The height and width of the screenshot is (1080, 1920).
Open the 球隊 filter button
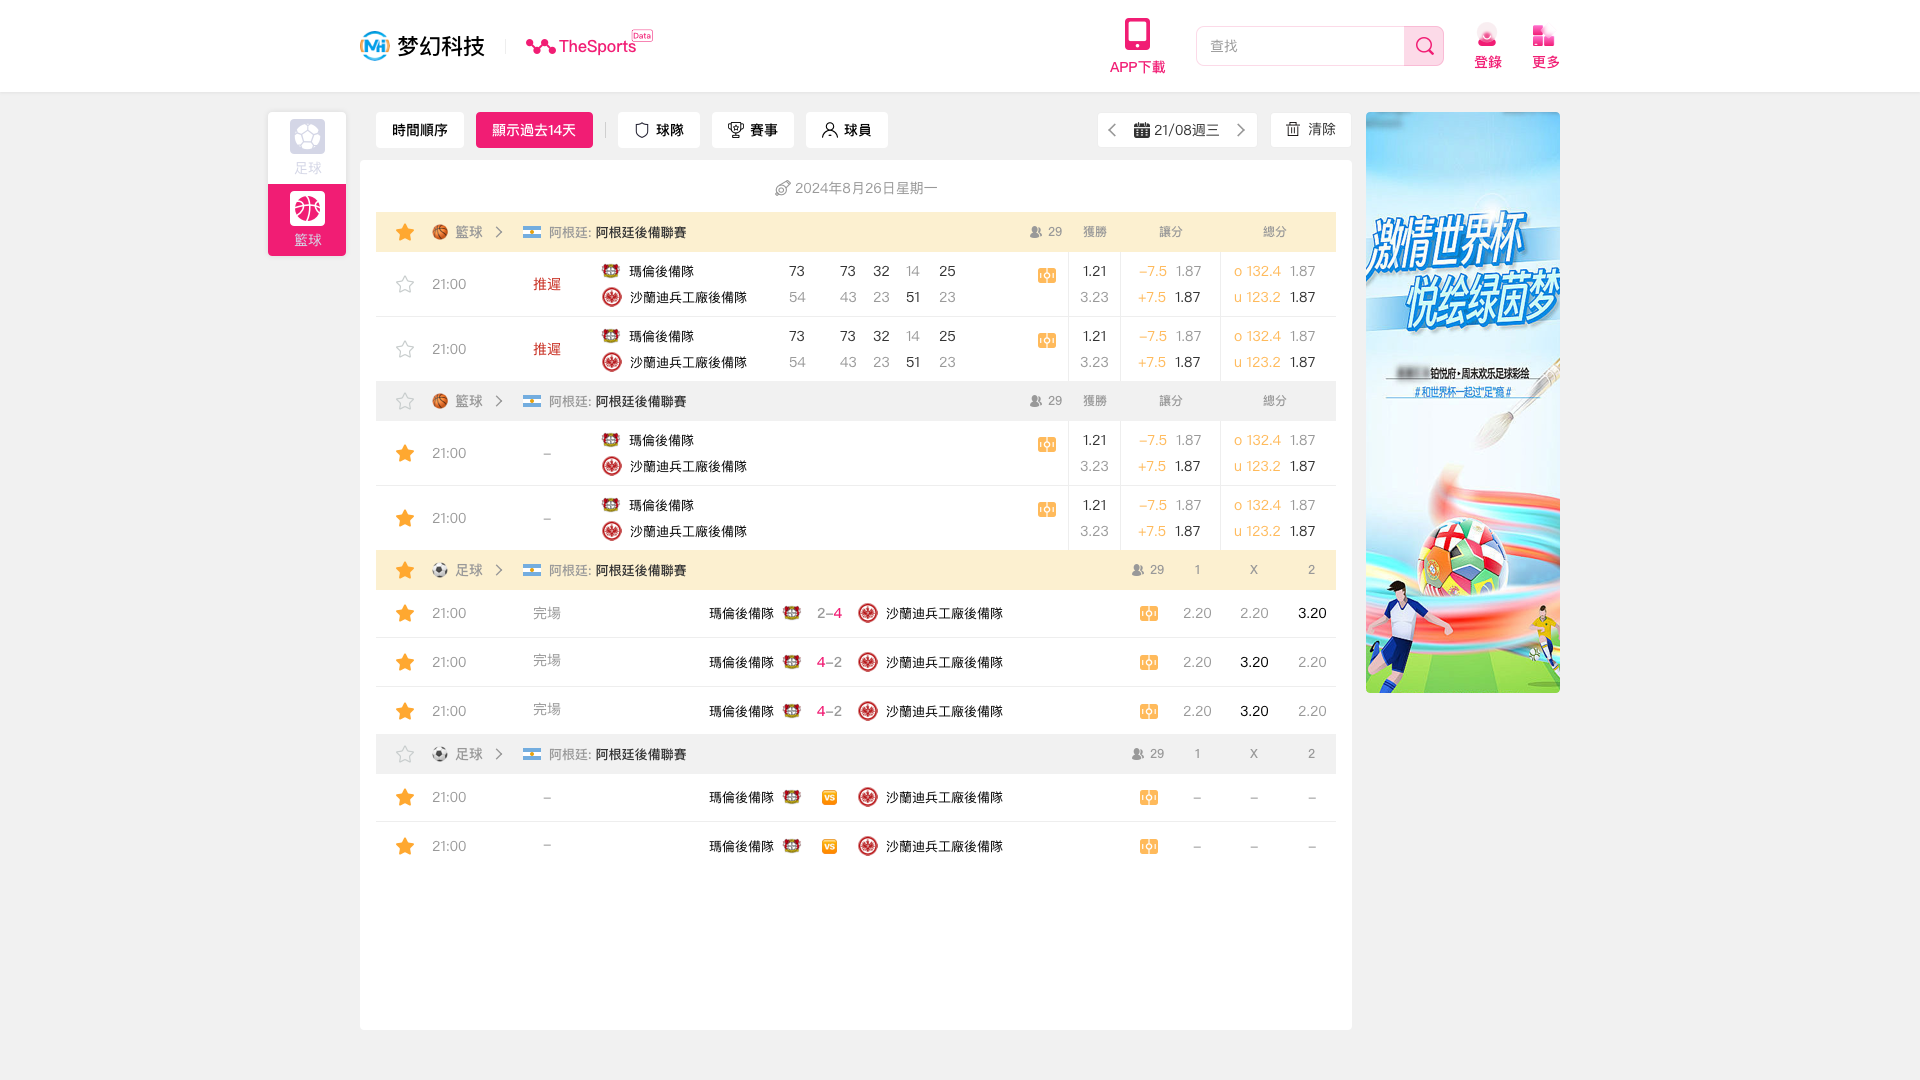click(x=659, y=130)
